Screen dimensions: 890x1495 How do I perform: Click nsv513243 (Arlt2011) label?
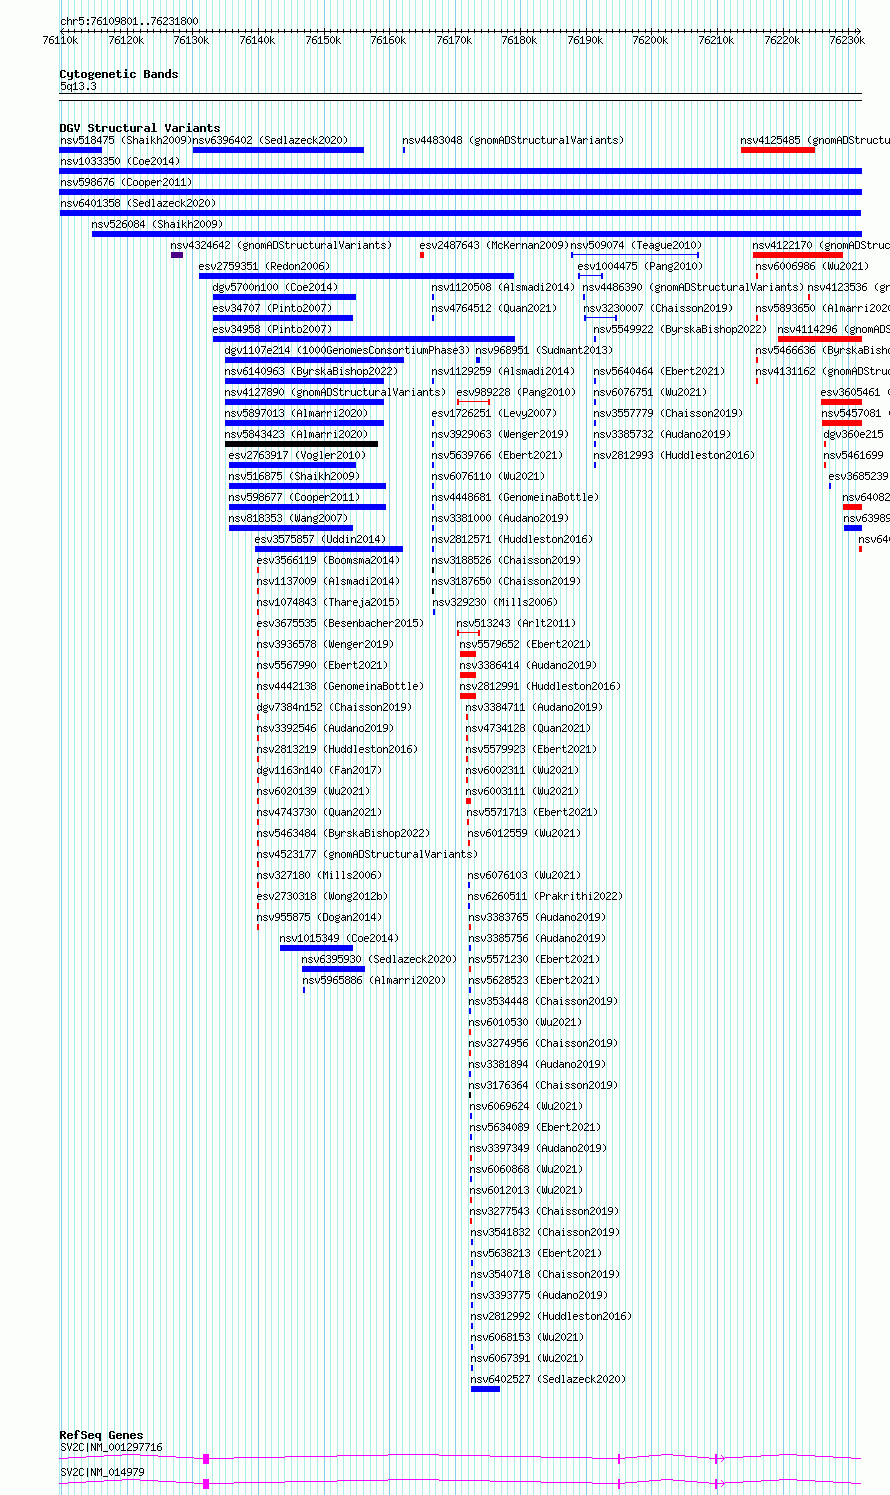click(516, 624)
